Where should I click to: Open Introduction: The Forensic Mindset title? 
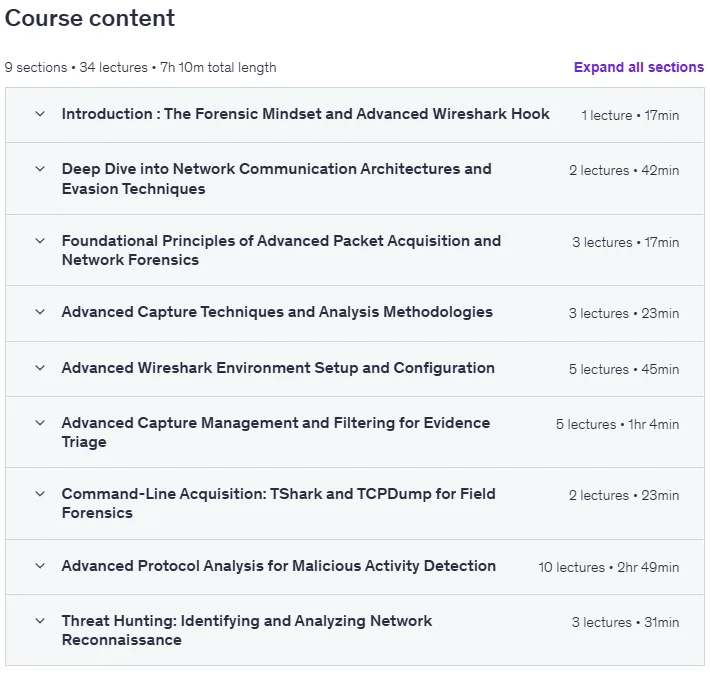click(x=306, y=114)
